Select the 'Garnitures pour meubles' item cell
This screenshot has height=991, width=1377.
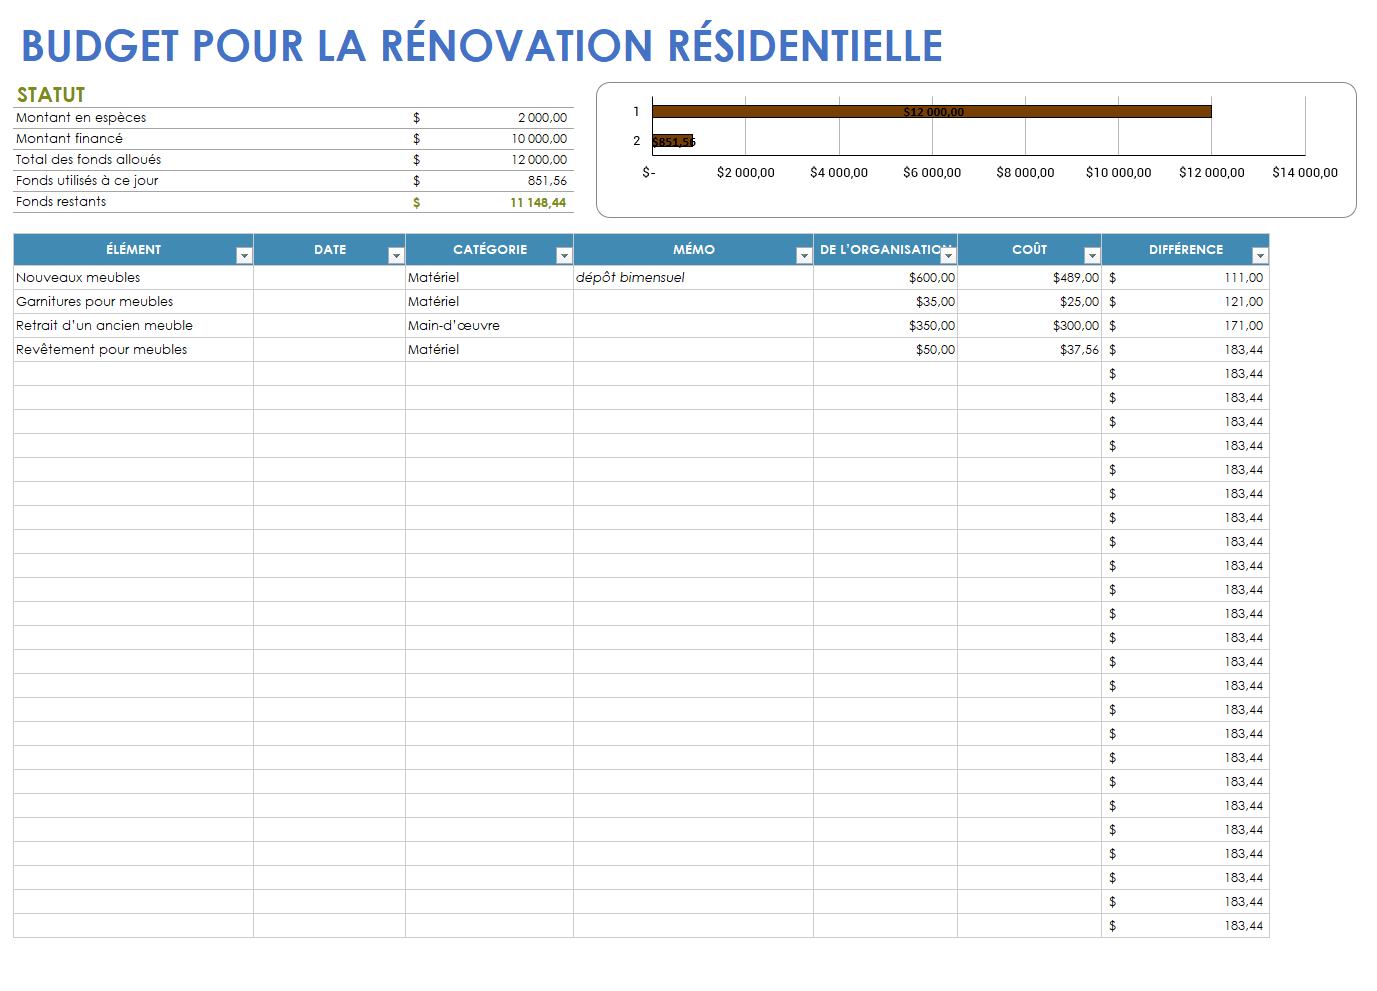click(134, 302)
